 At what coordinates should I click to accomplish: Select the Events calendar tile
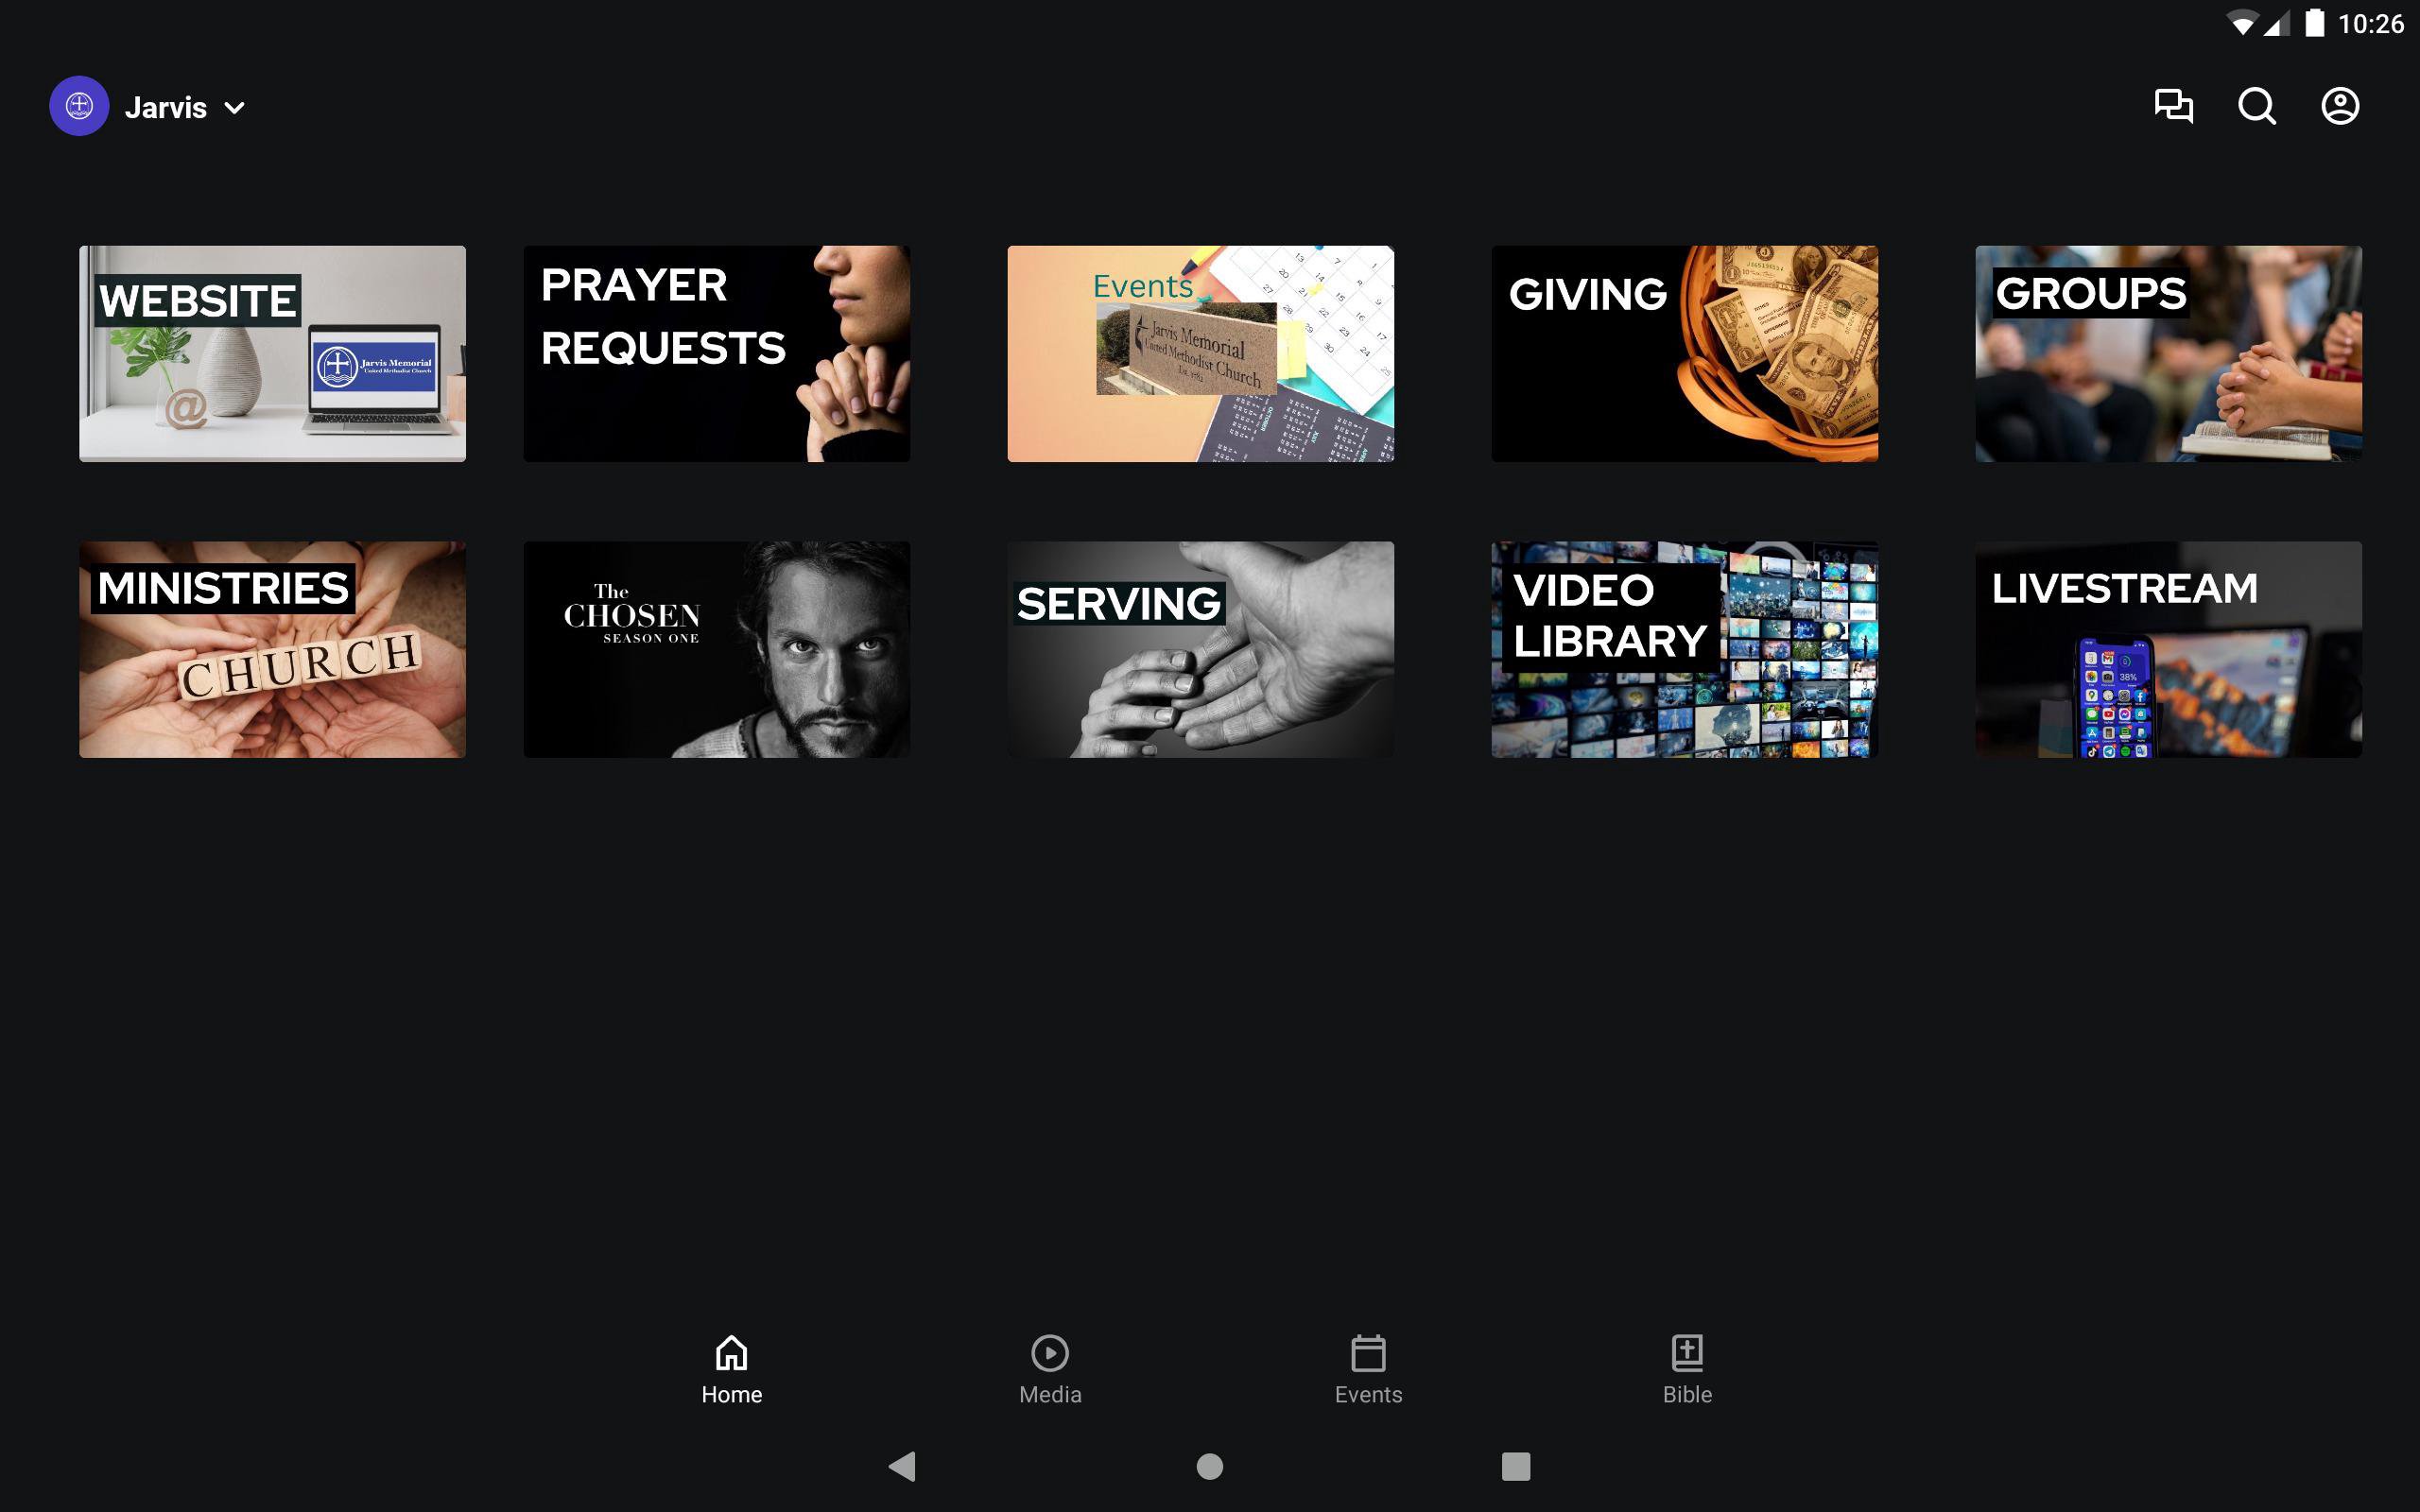tap(1200, 353)
